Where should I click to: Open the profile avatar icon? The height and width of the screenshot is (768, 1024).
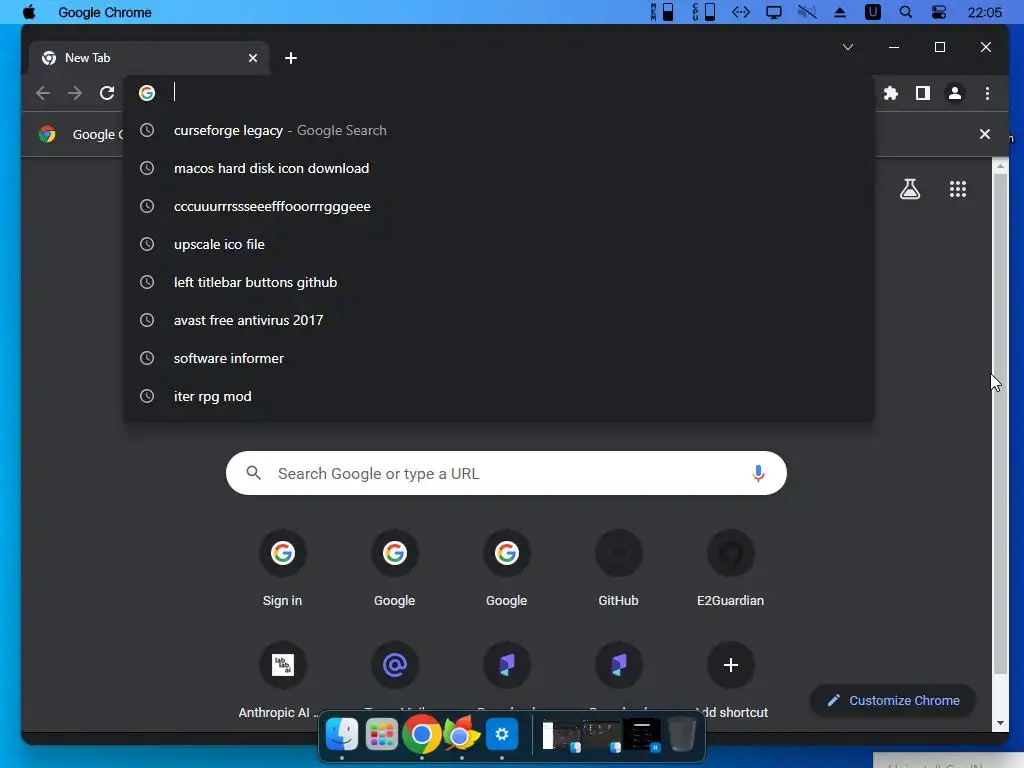pyautogui.click(x=955, y=93)
